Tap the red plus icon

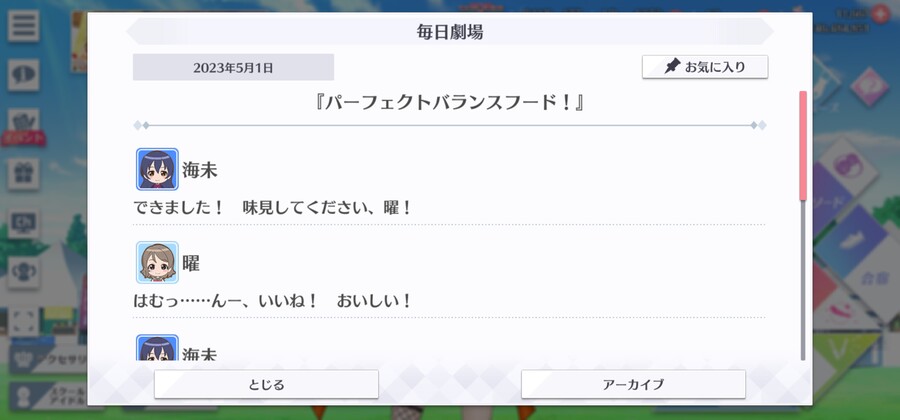pyautogui.click(x=880, y=14)
